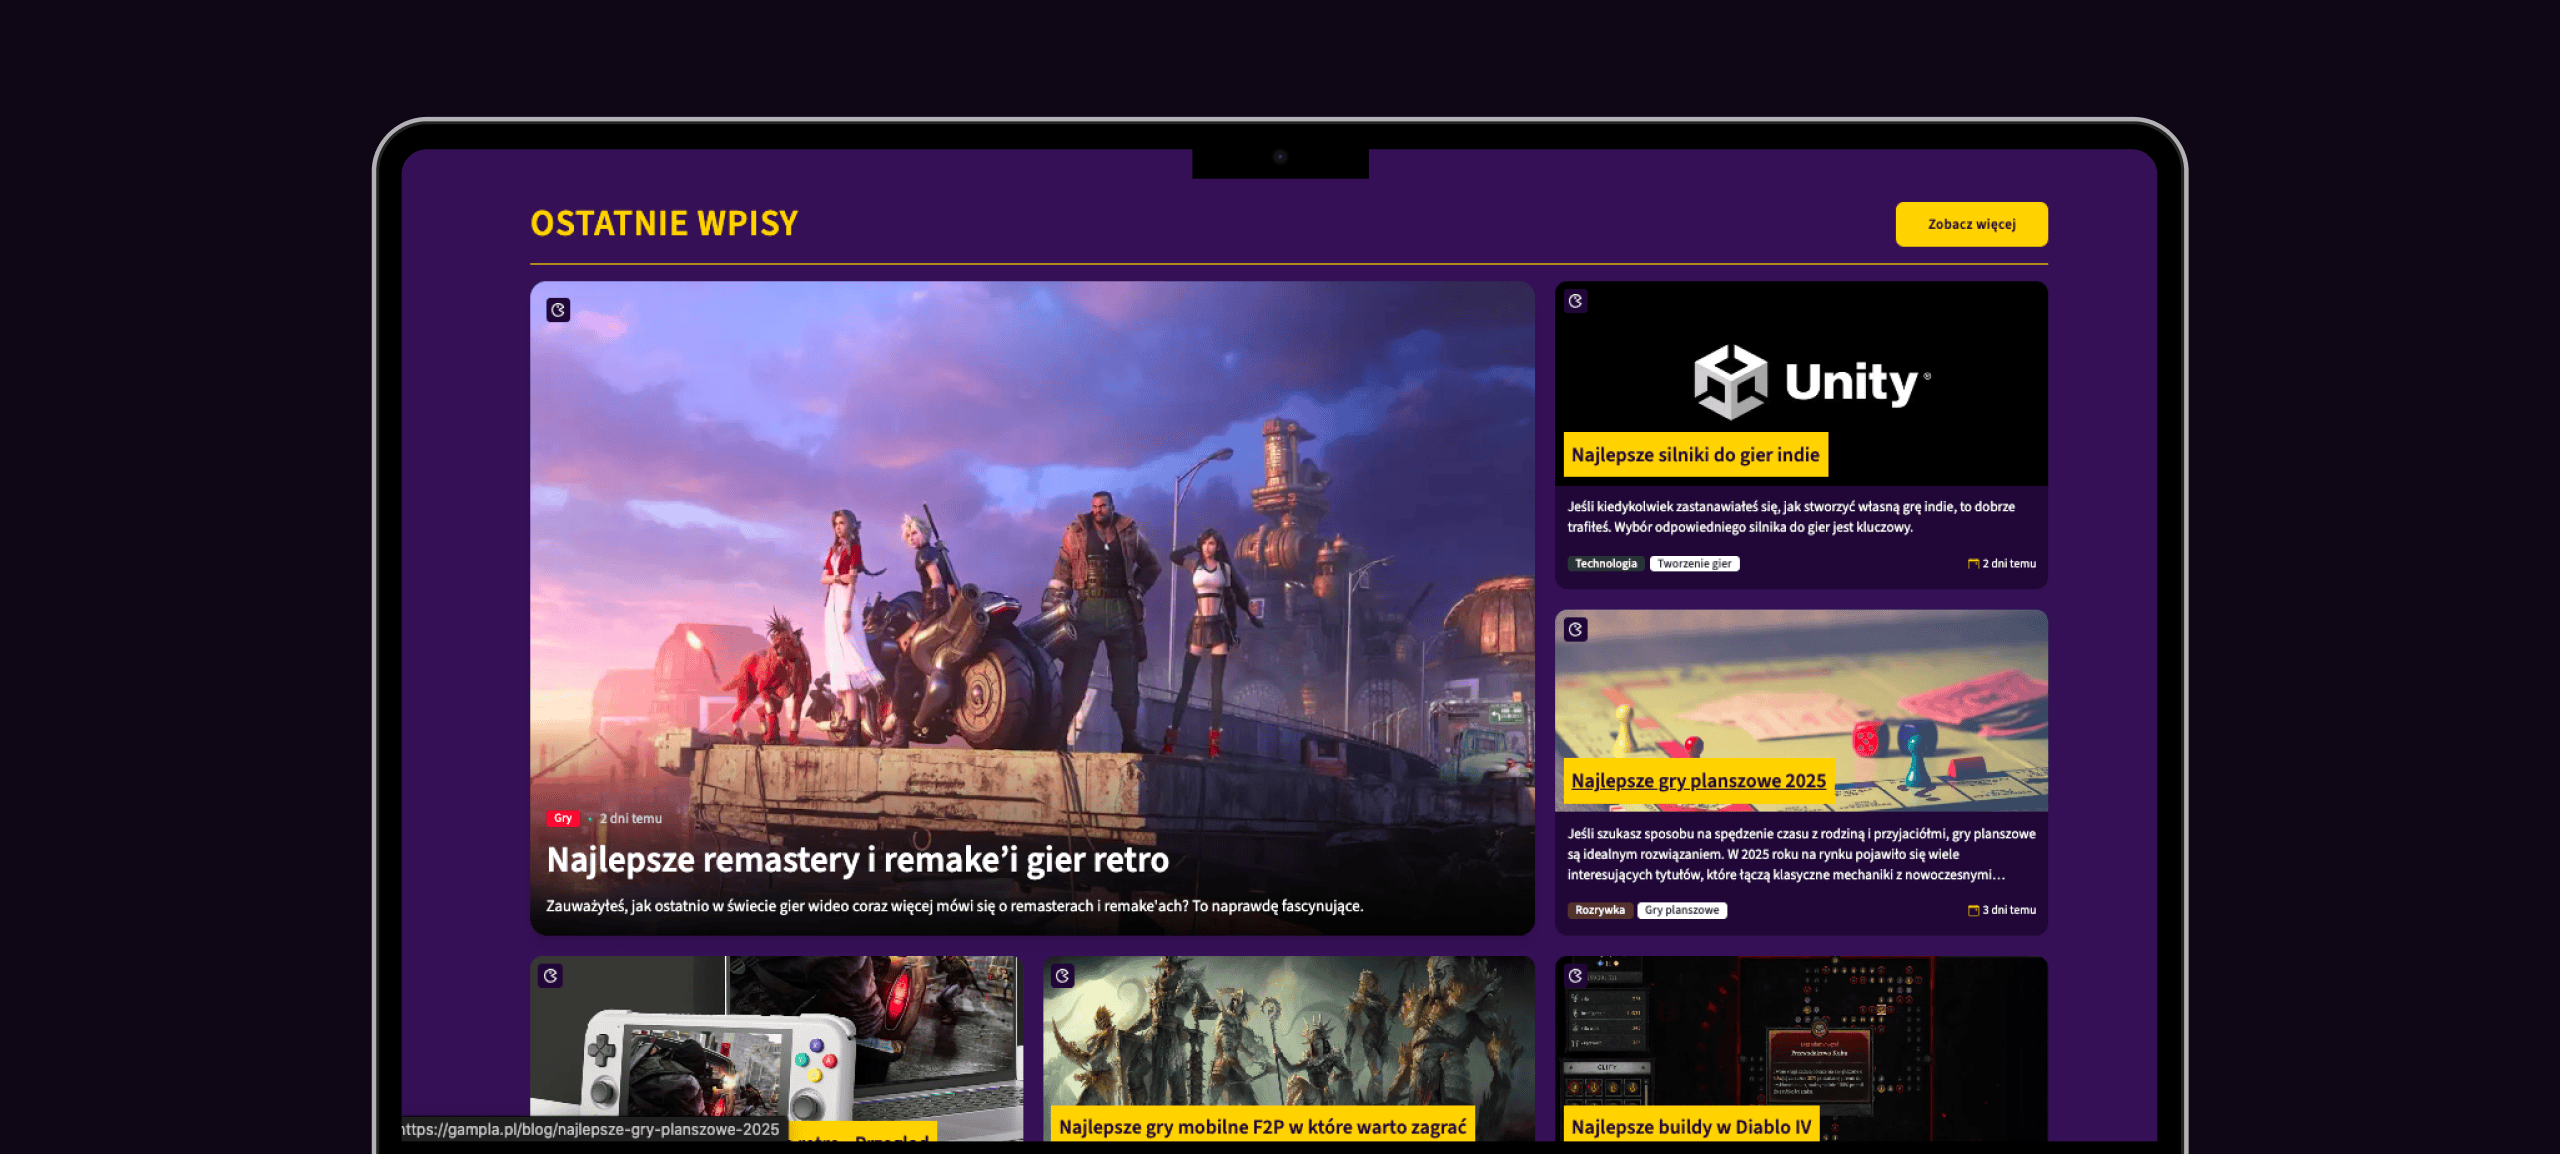The image size is (2560, 1154).
Task: Click the badge icon on handheld console card
Action: (x=551, y=975)
